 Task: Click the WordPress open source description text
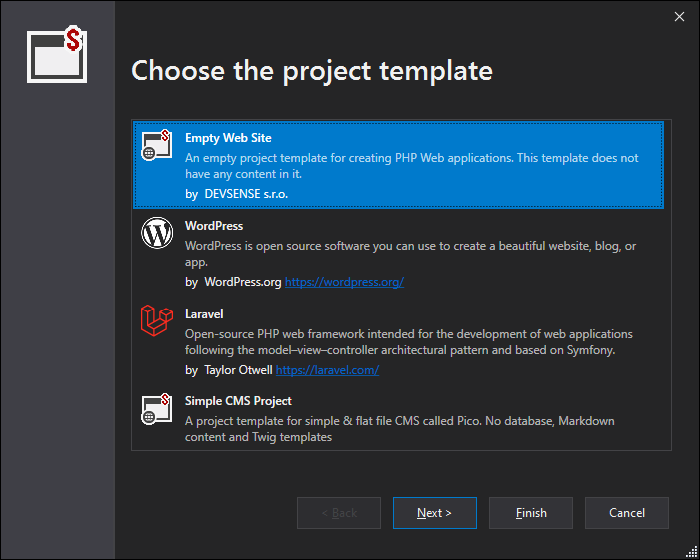pos(411,254)
